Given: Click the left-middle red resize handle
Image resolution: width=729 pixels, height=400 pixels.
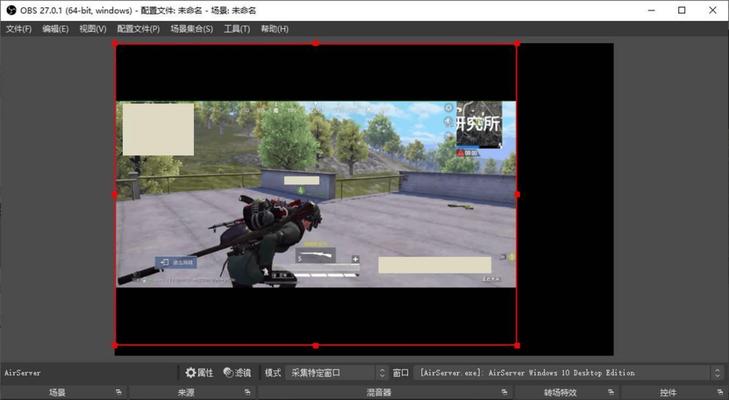Looking at the screenshot, I should [x=115, y=194].
